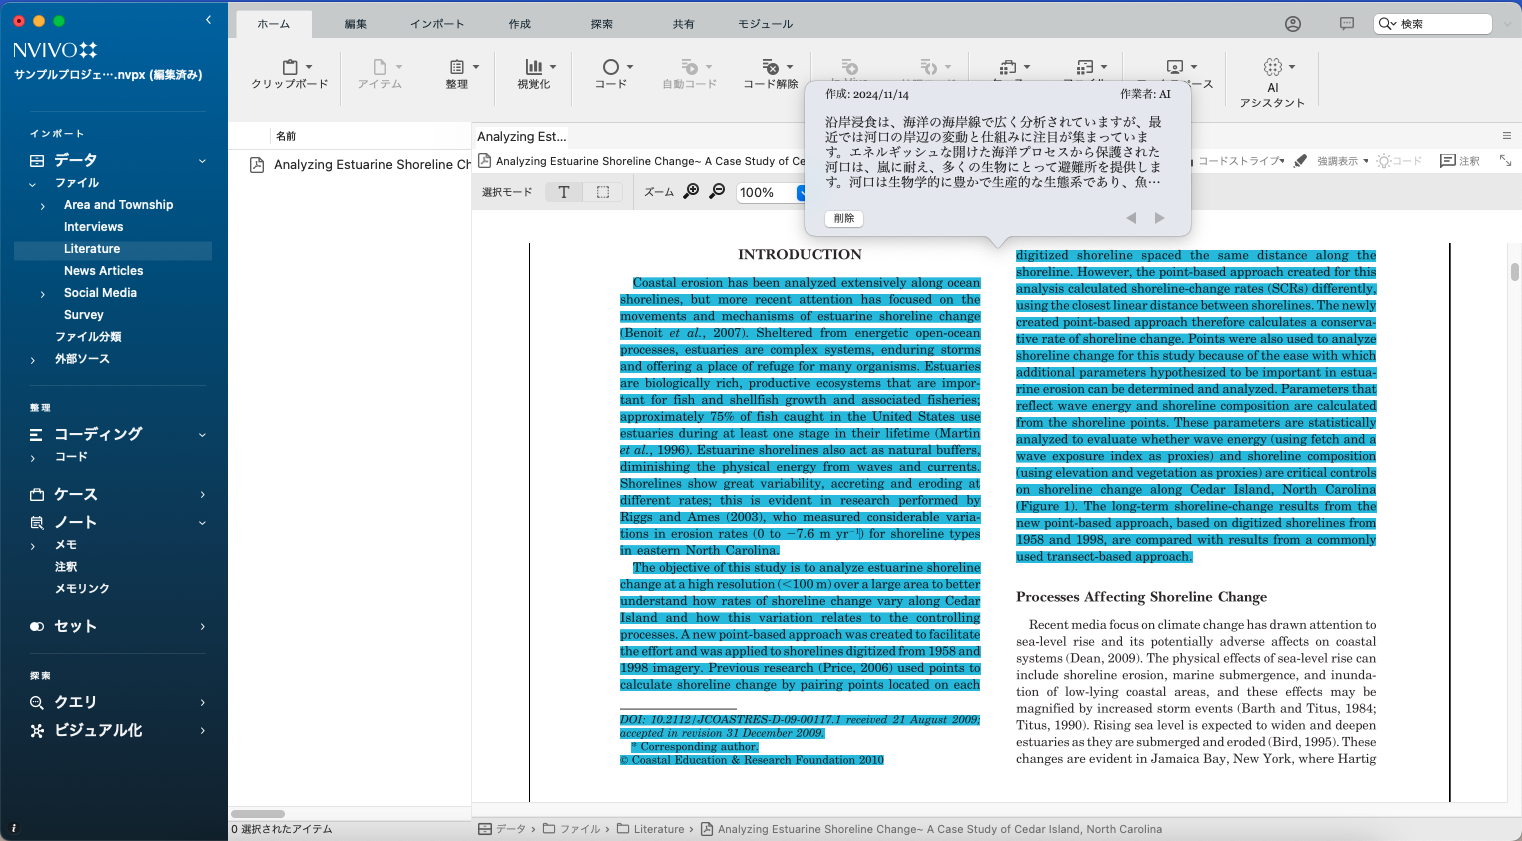Go to next annotation in popup
Viewport: 1522px width, 841px height.
(x=1159, y=218)
